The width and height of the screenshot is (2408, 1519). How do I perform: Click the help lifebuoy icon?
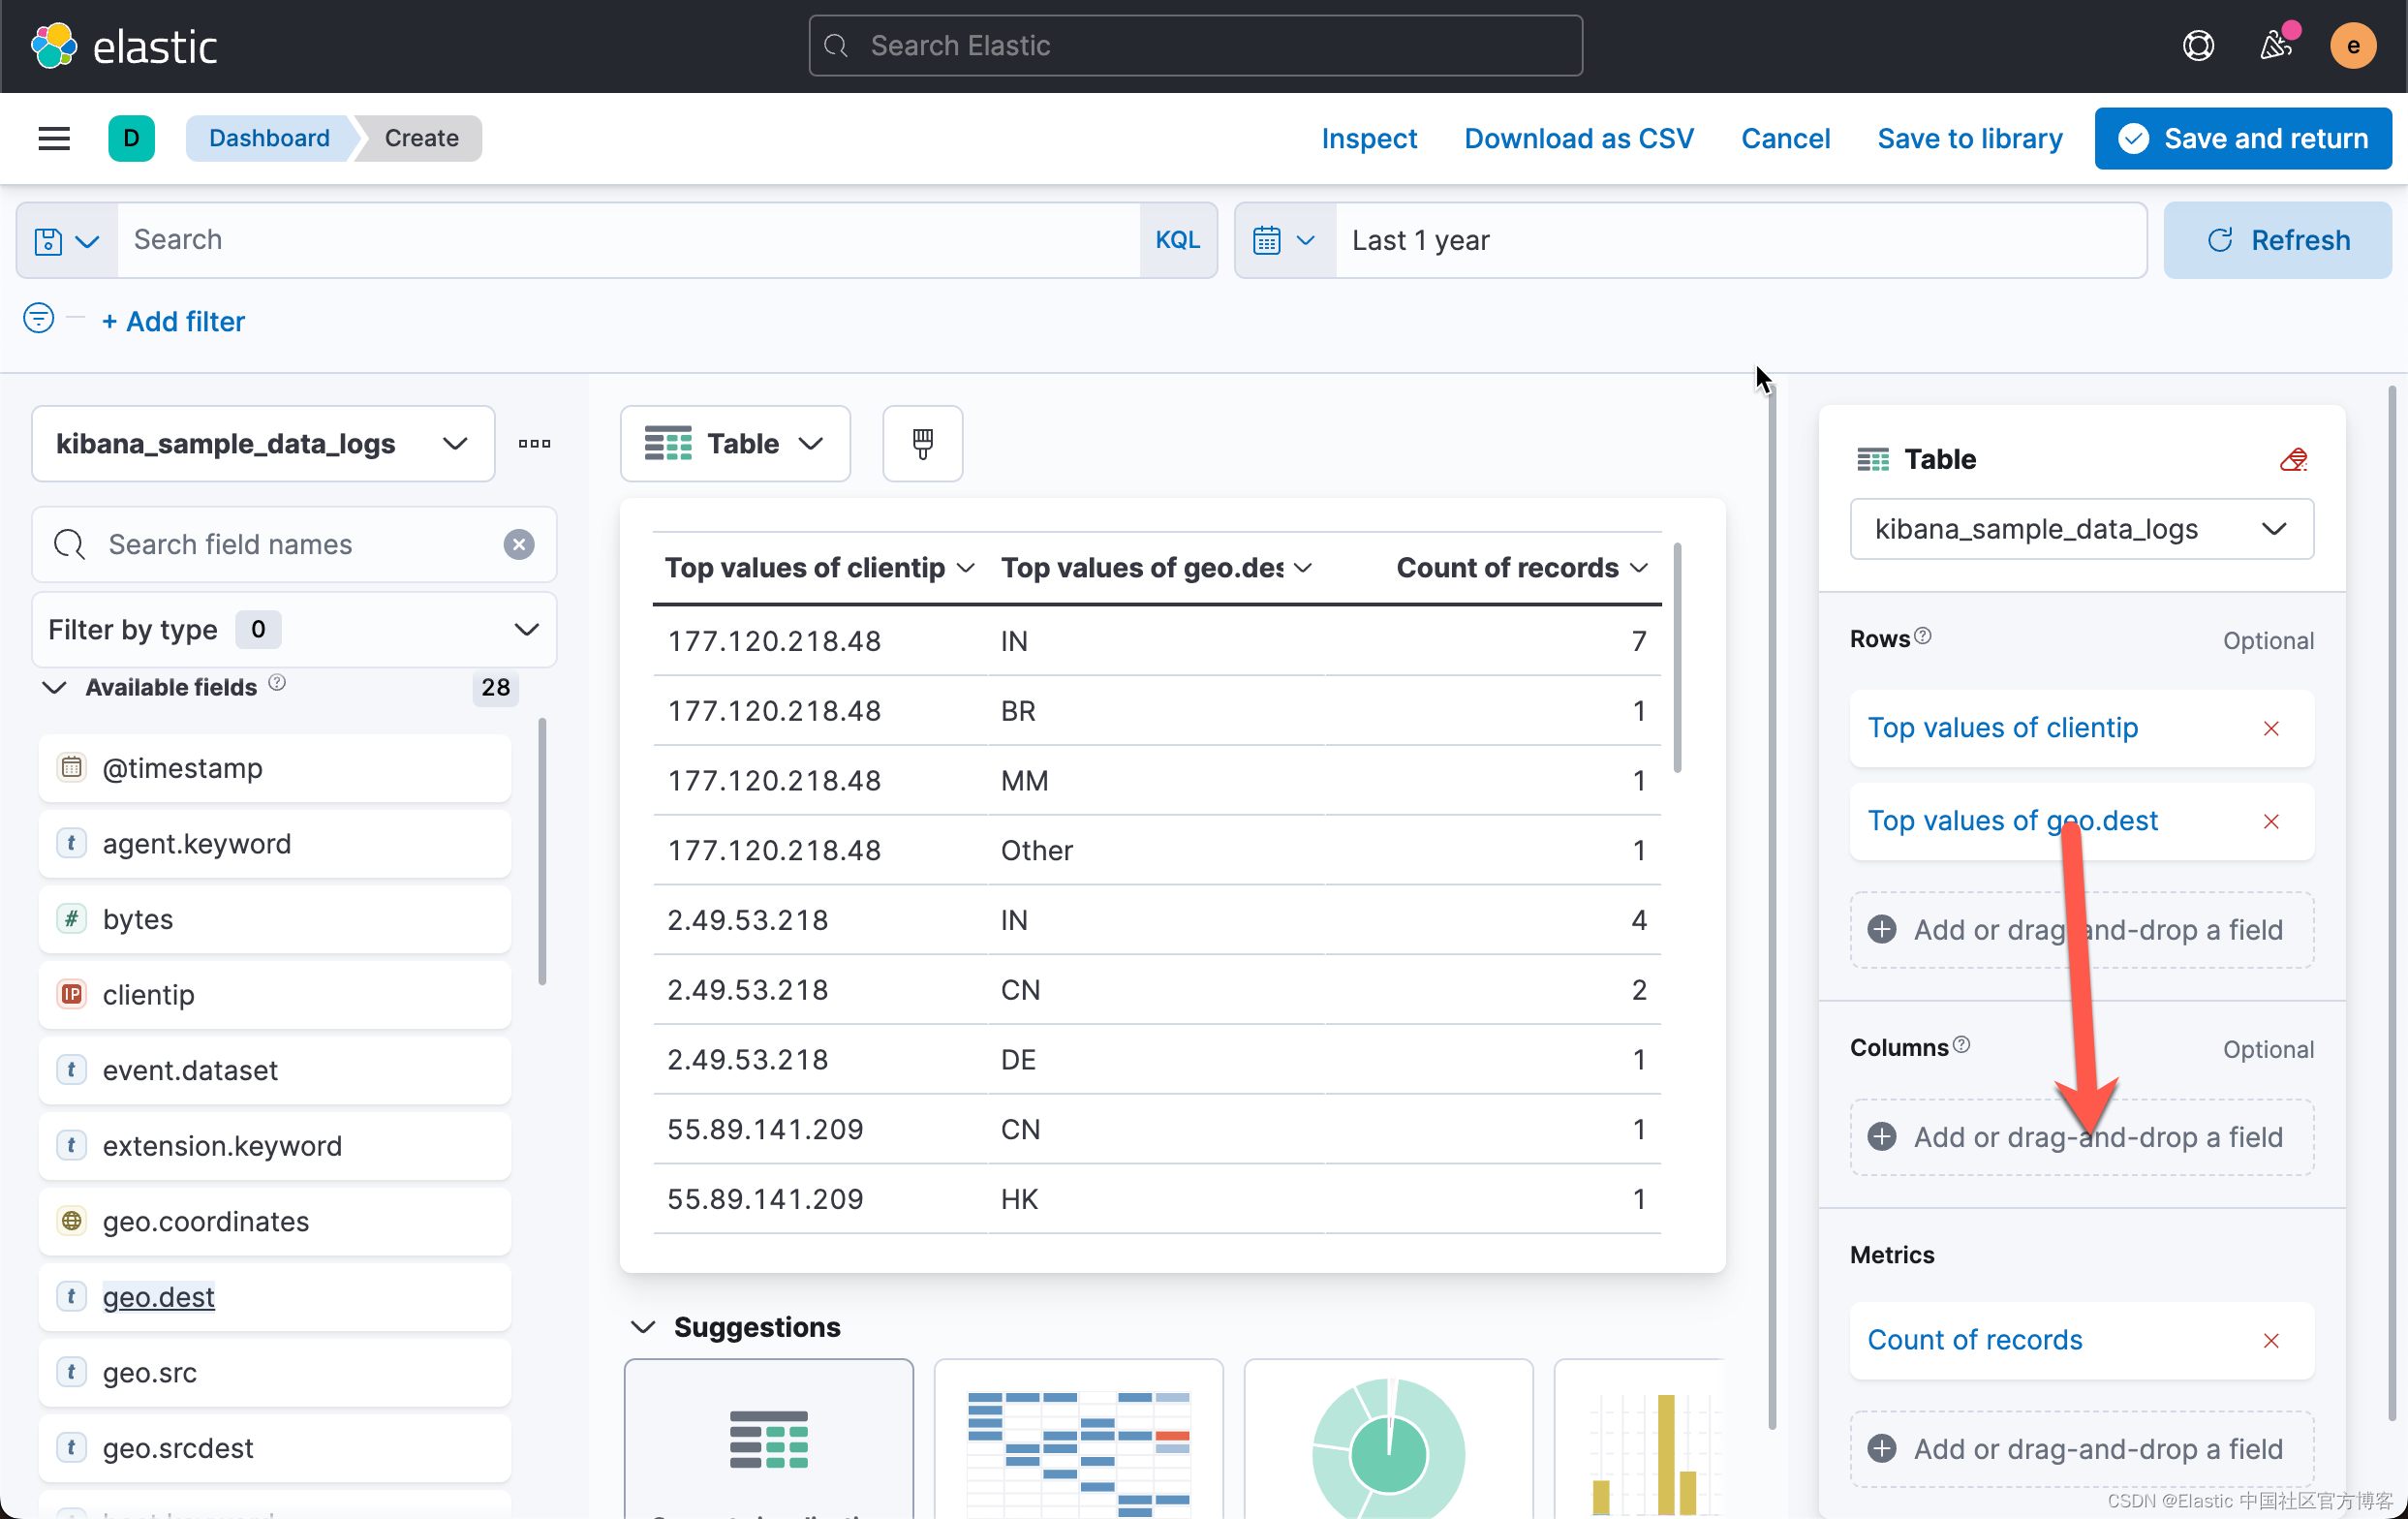[2197, 46]
